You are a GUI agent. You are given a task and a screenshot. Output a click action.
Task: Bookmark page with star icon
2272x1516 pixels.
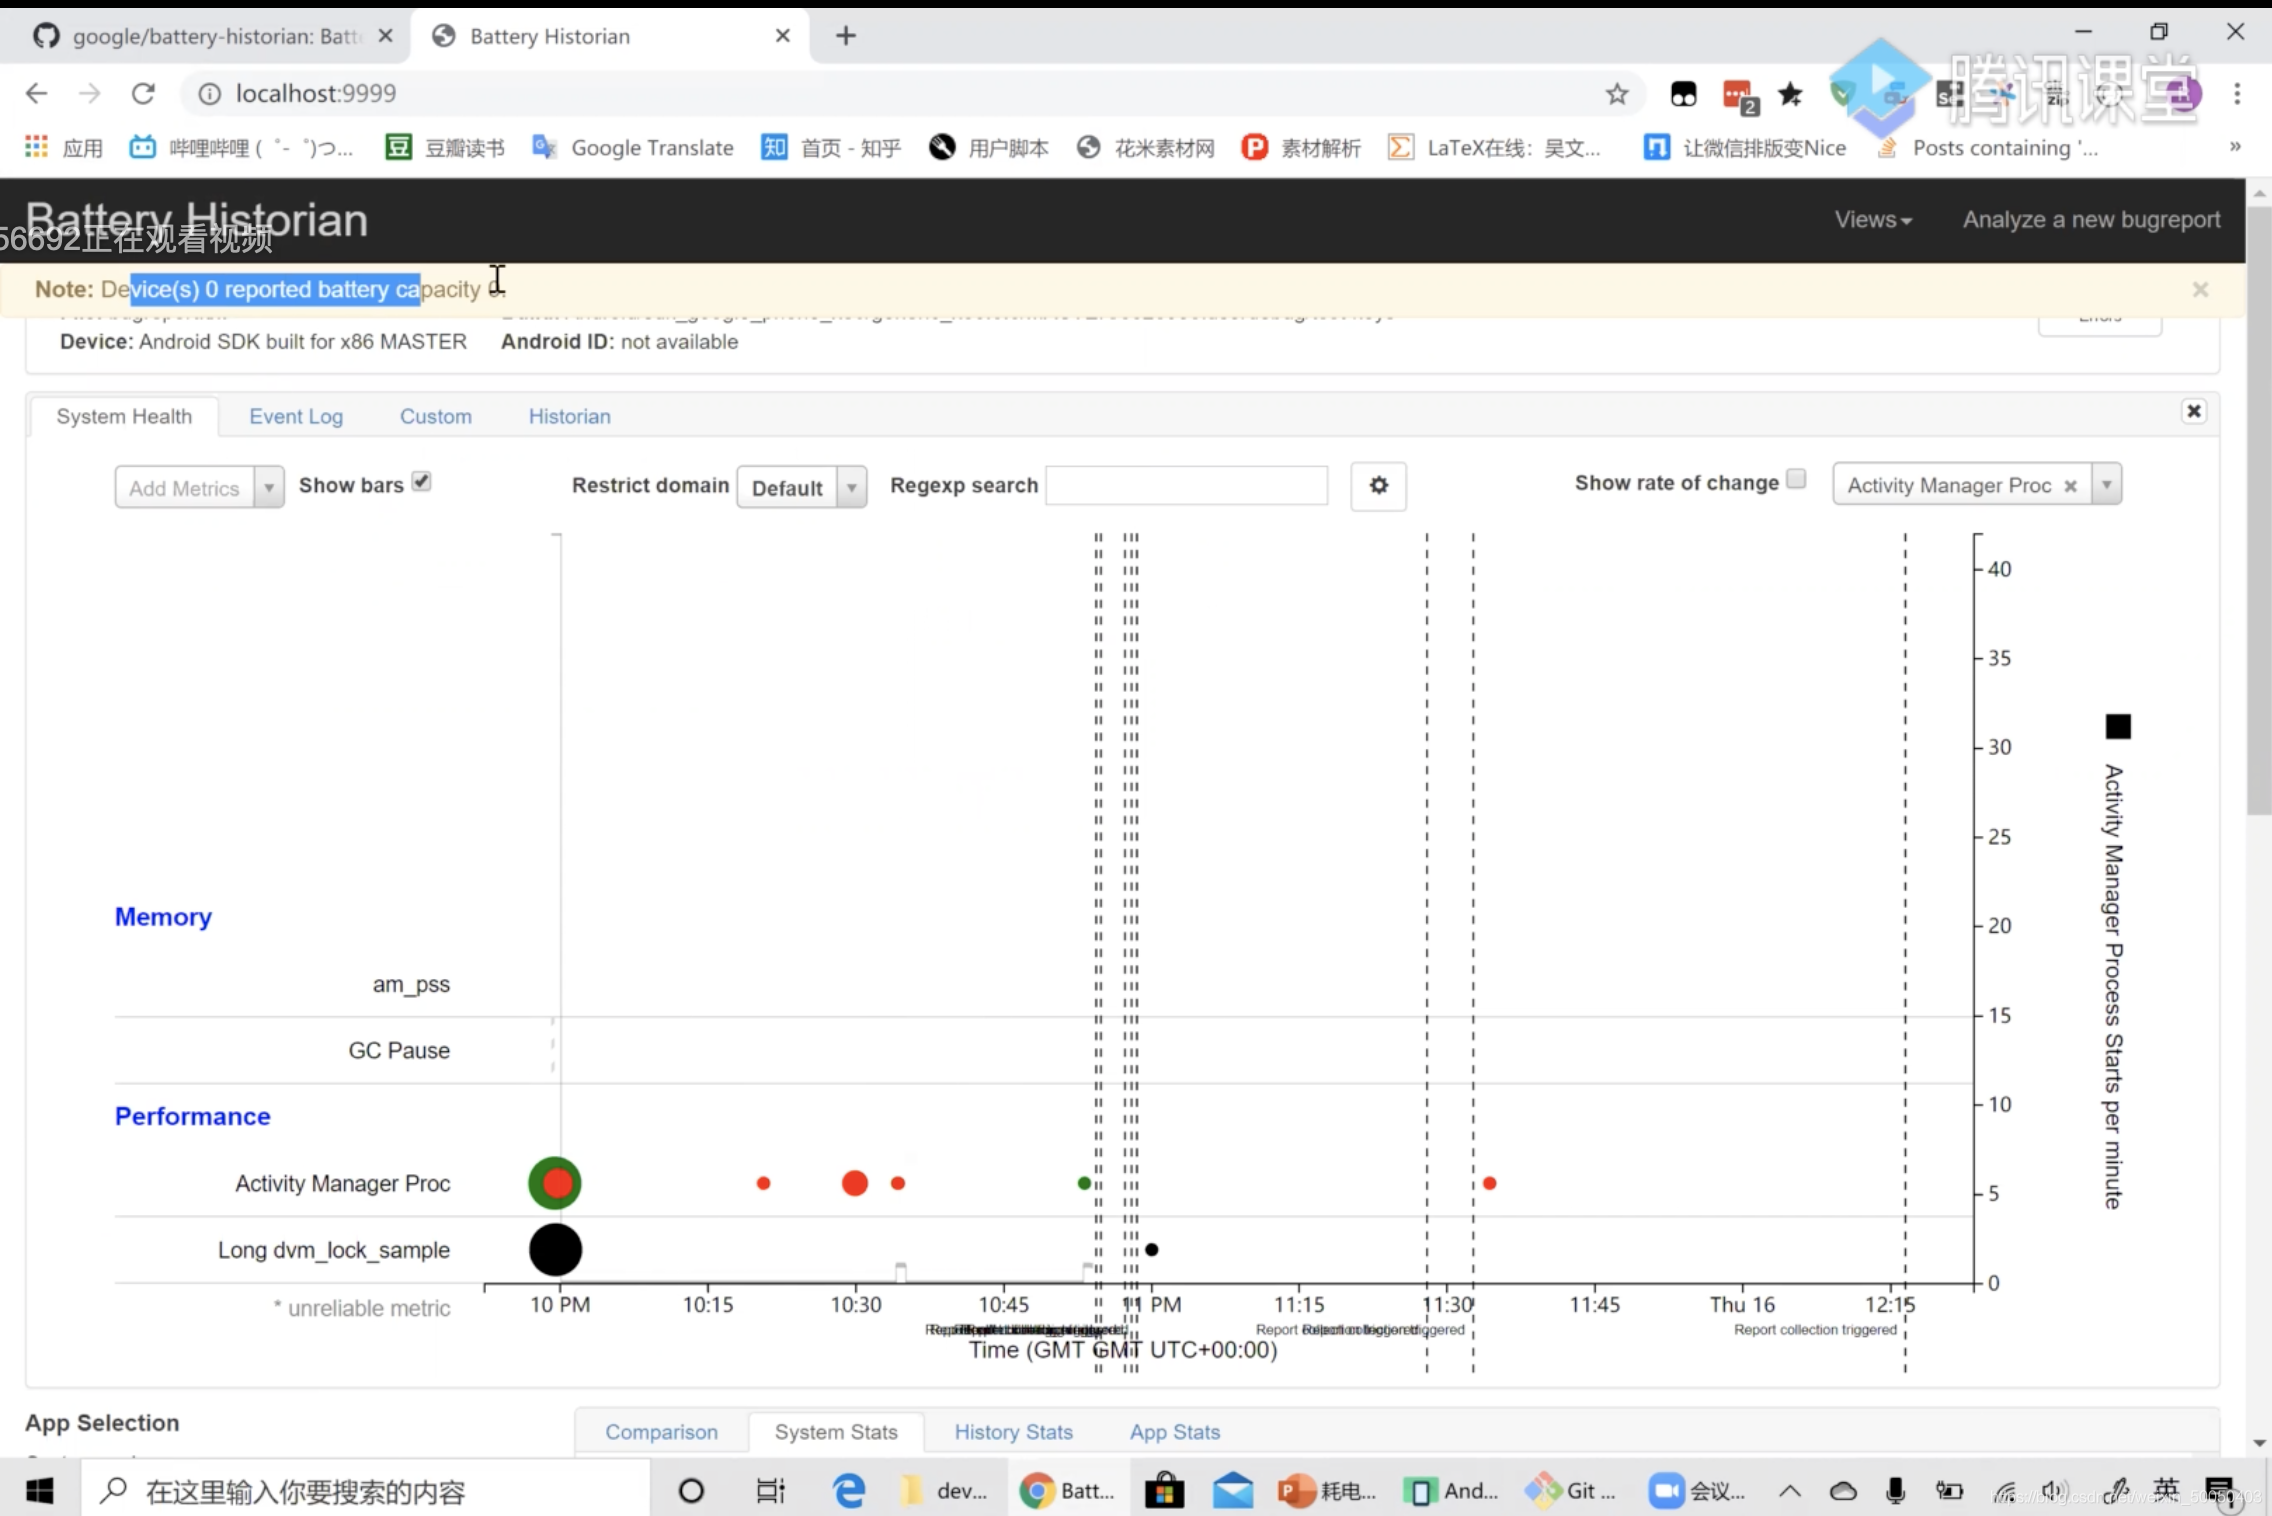click(x=1617, y=94)
